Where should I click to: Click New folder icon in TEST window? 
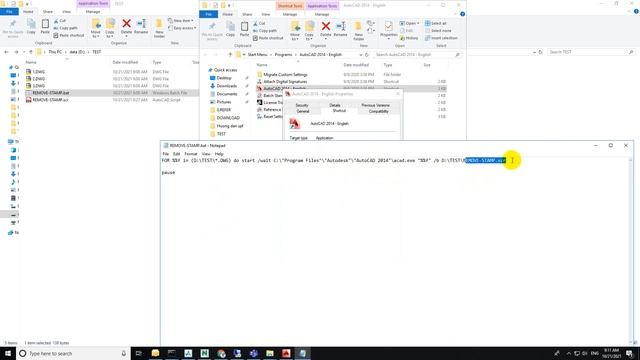click(x=159, y=28)
